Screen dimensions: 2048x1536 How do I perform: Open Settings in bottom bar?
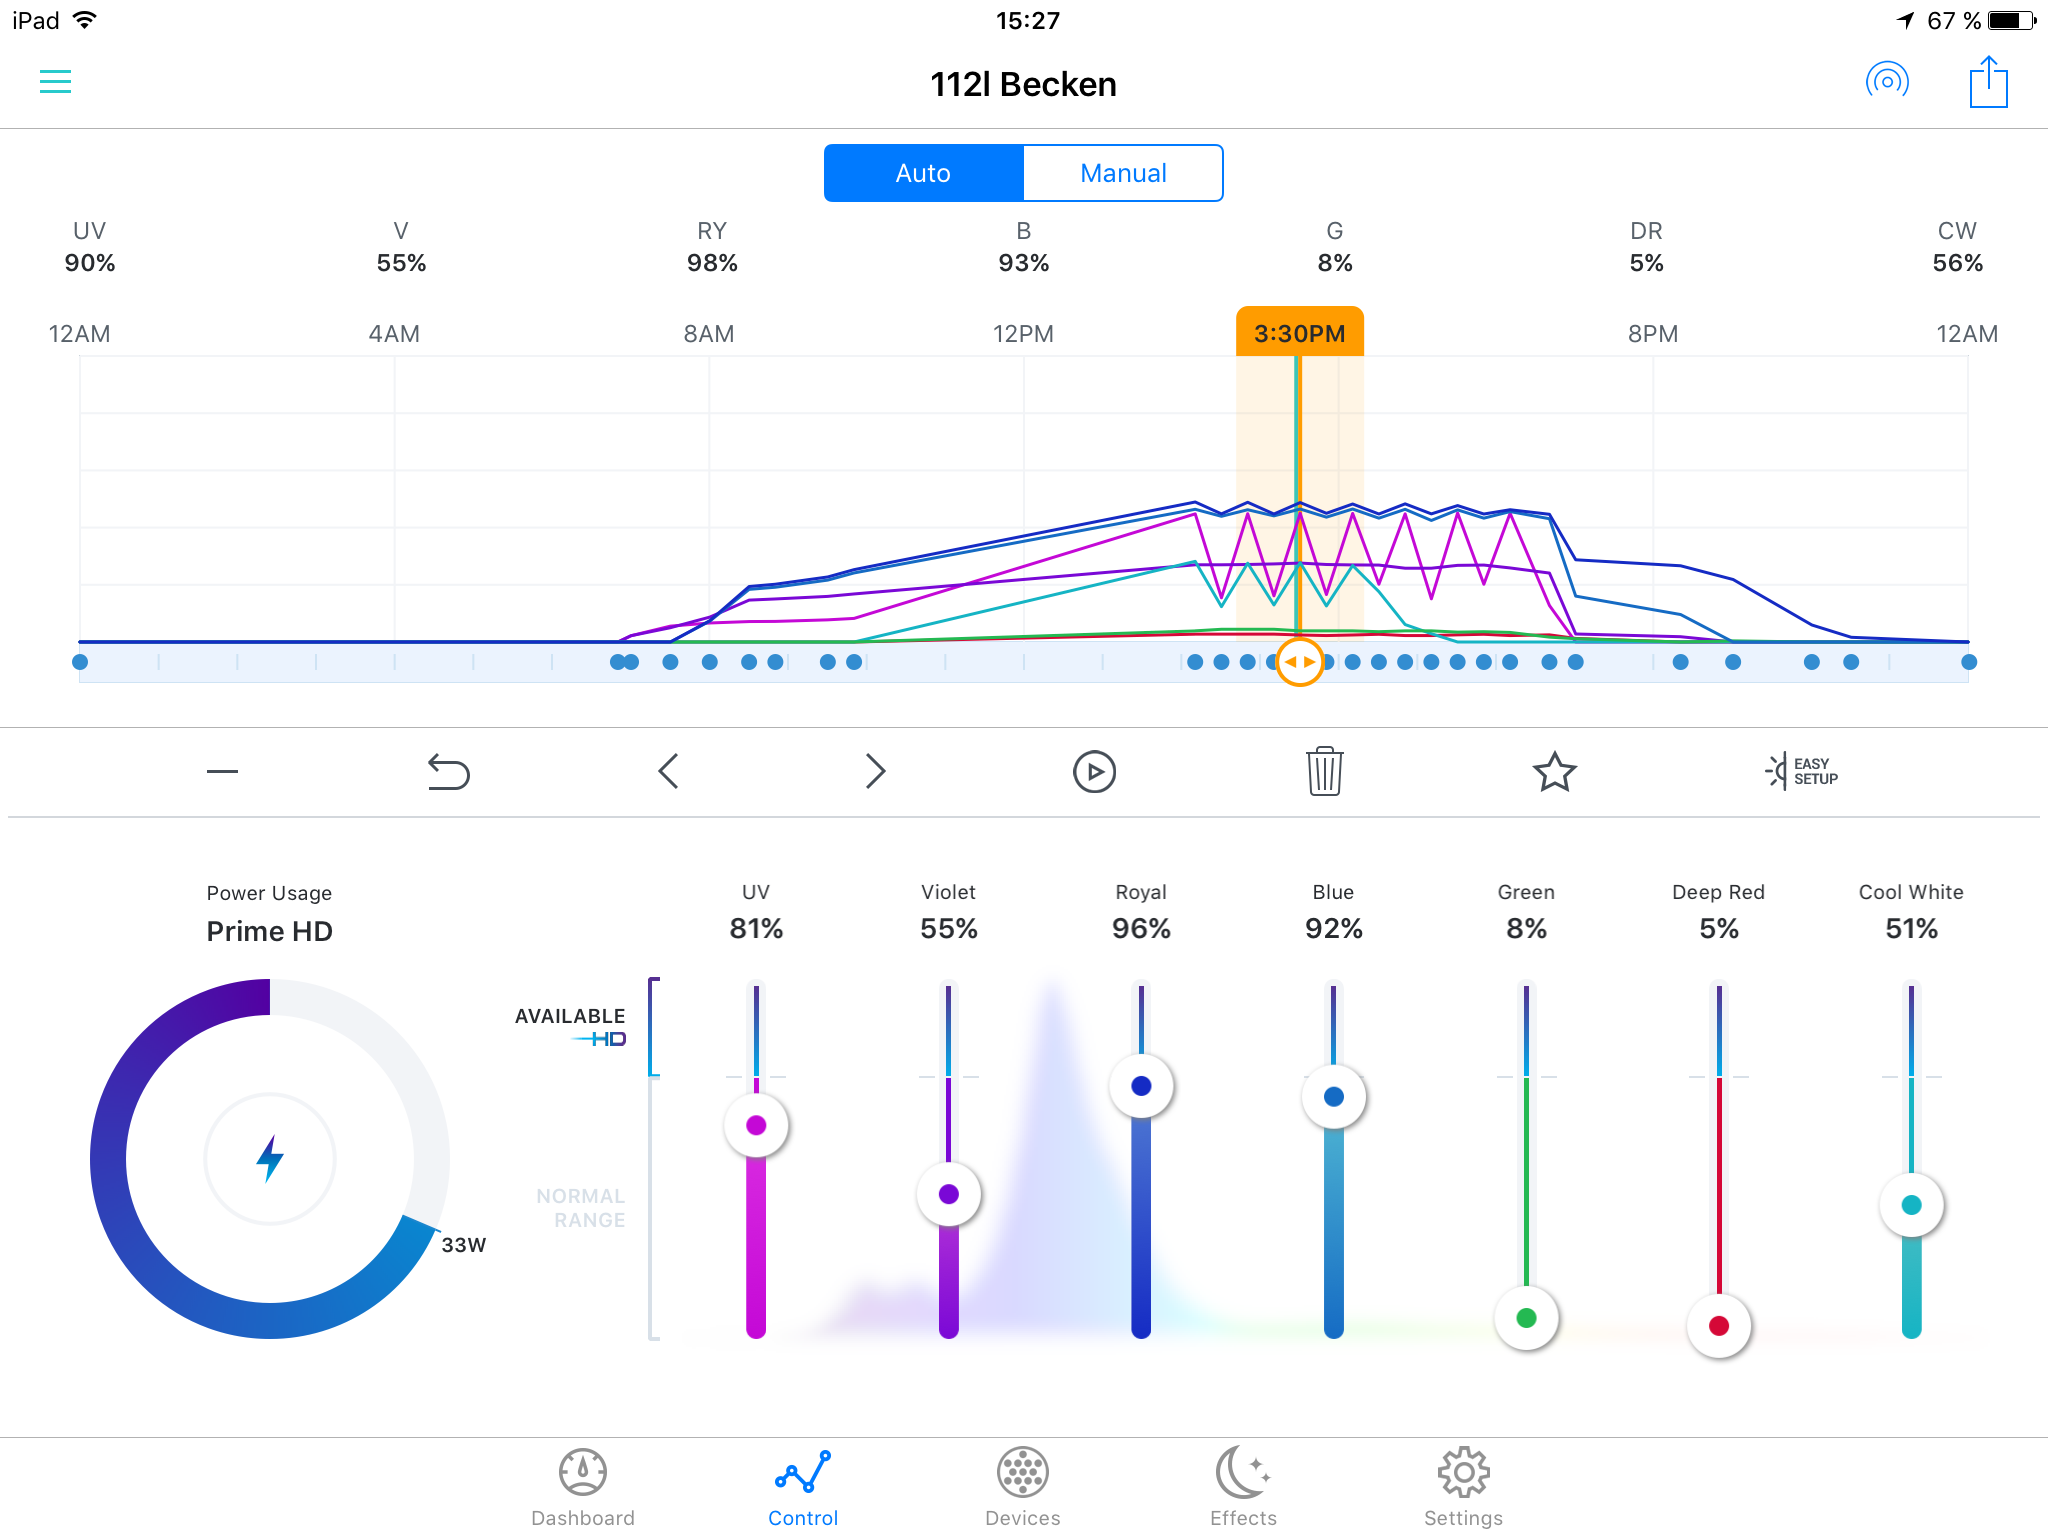(1463, 1488)
